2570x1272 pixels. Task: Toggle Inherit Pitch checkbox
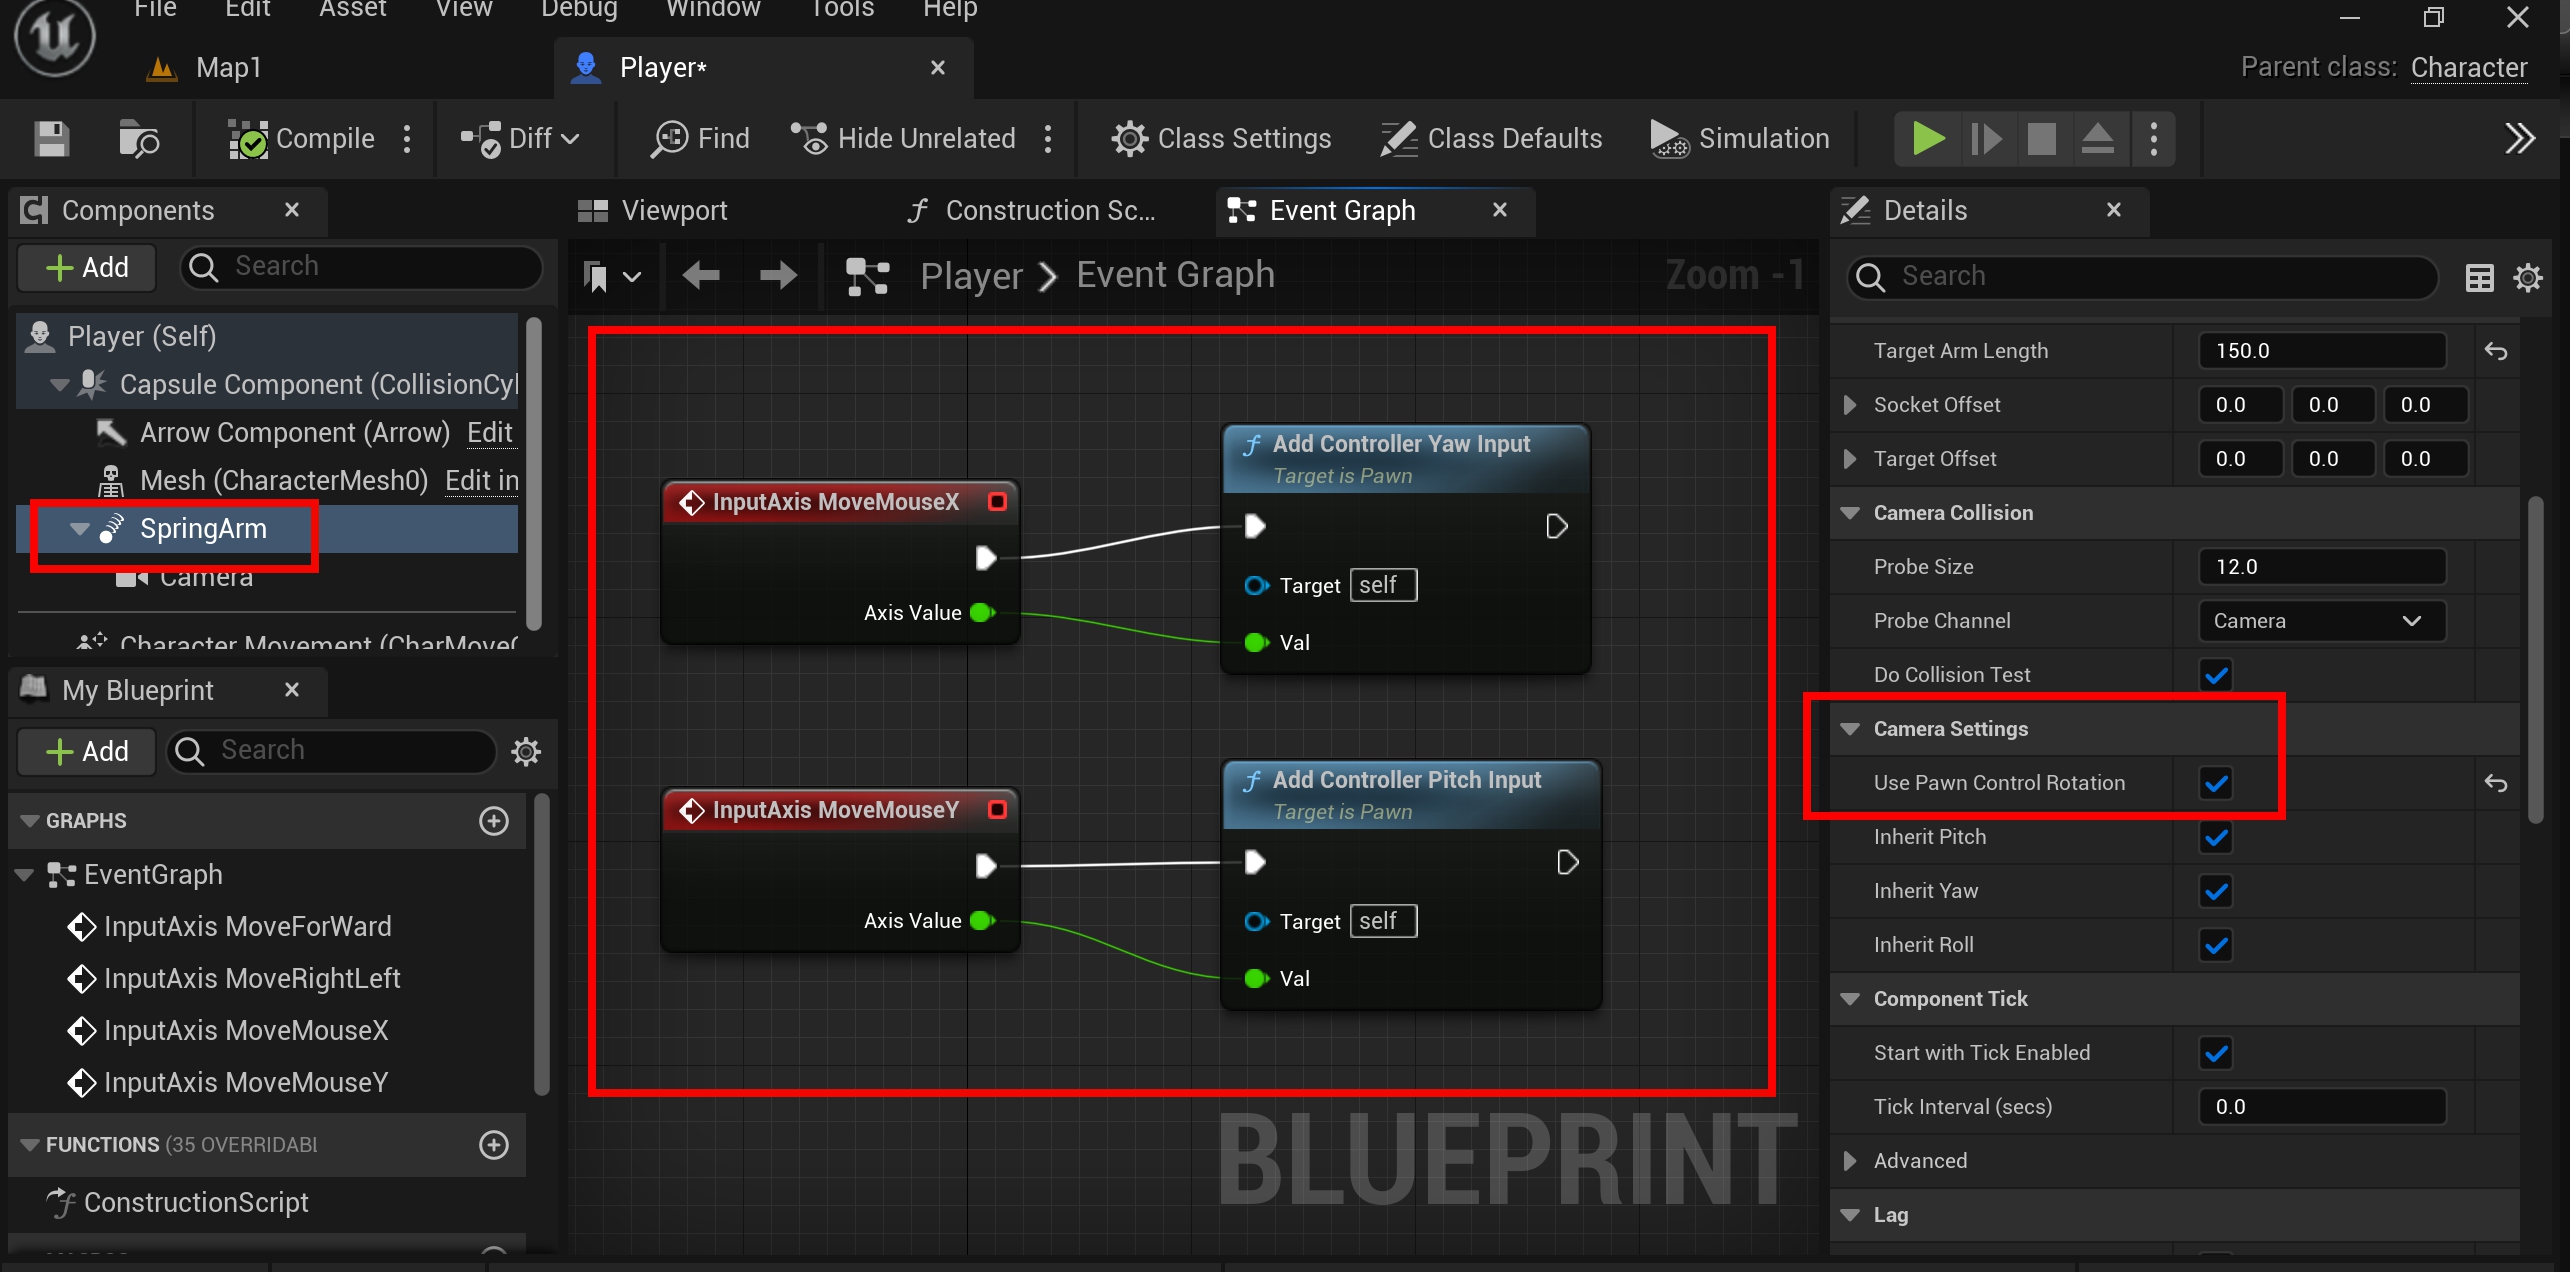pyautogui.click(x=2216, y=837)
